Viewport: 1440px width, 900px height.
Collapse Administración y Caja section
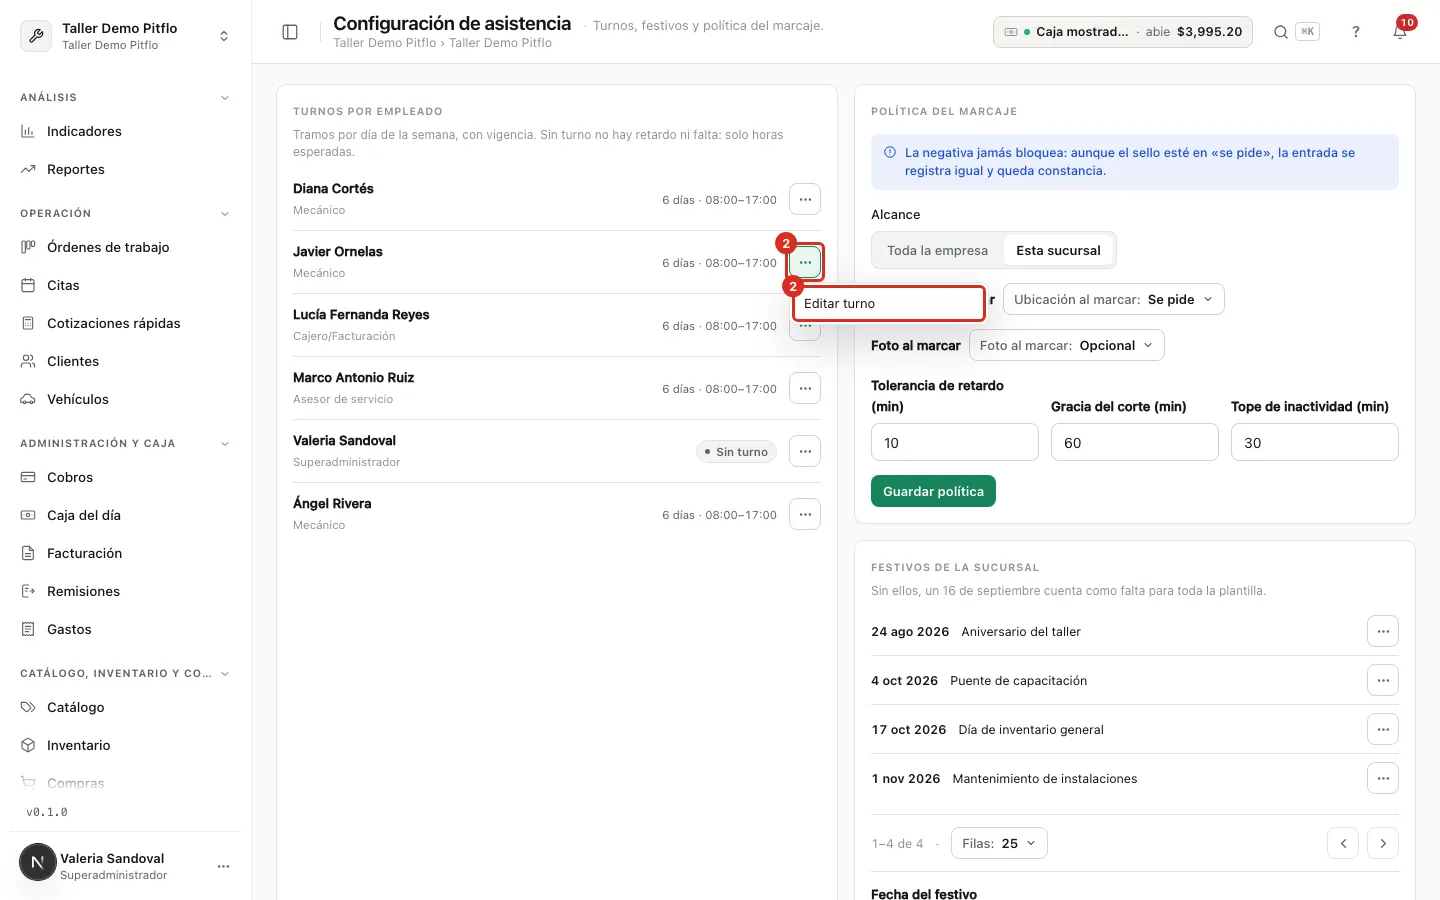(x=225, y=443)
